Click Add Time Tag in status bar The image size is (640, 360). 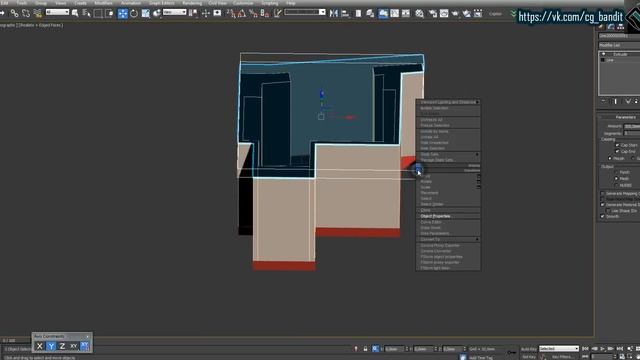pyautogui.click(x=481, y=358)
